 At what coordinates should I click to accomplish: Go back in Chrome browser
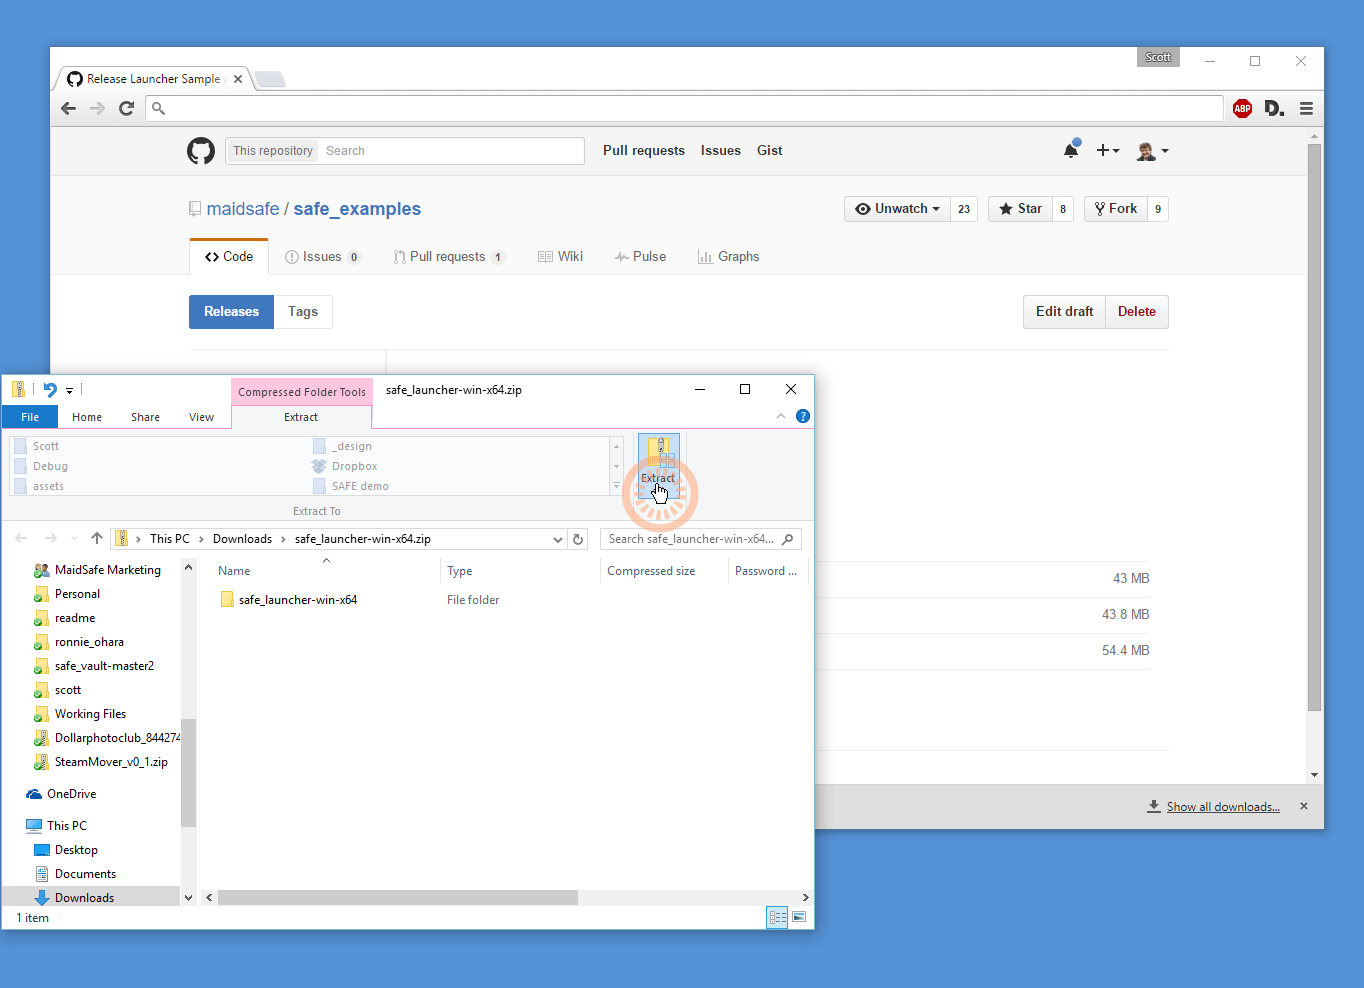(68, 108)
